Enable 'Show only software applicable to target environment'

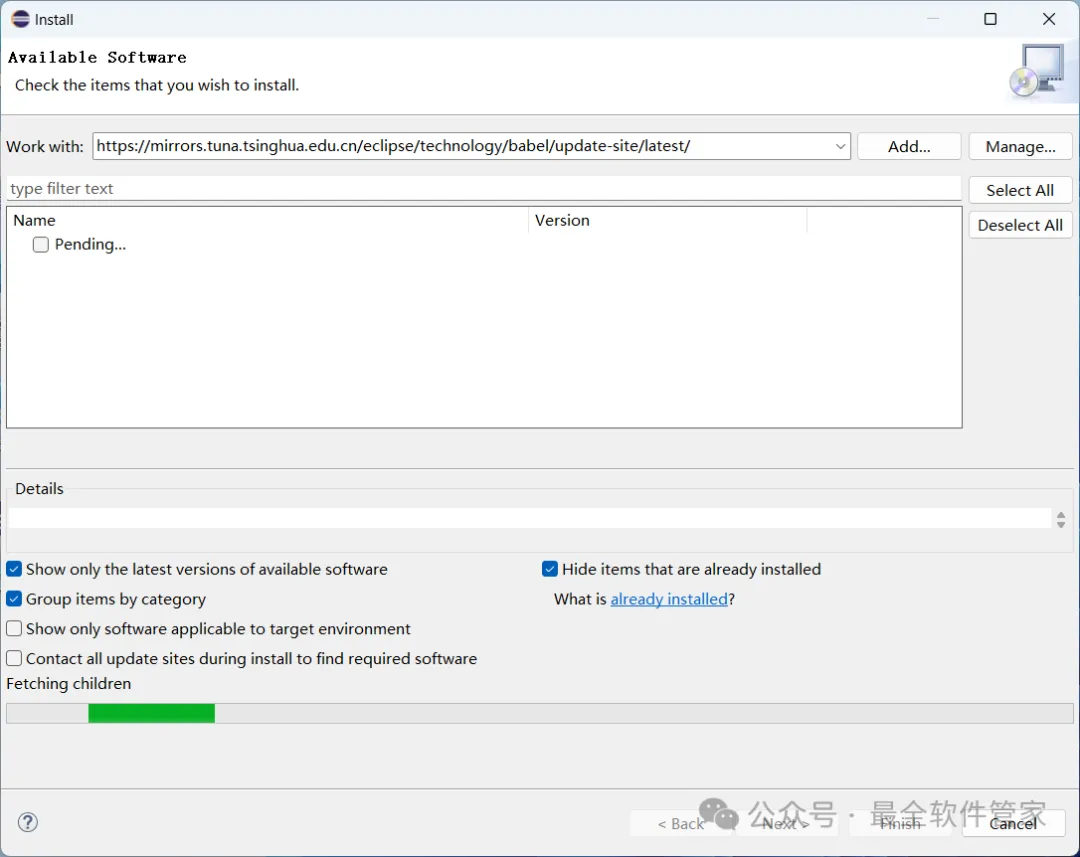[14, 629]
